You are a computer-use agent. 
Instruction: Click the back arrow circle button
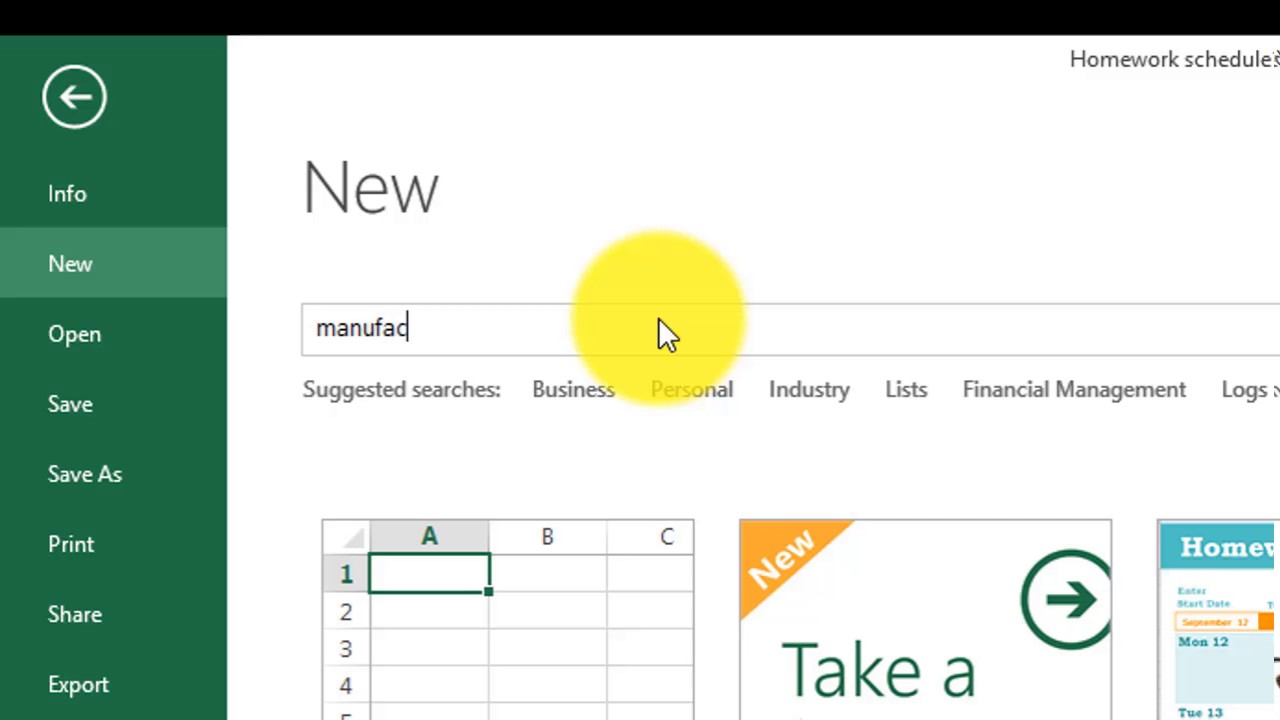click(x=74, y=97)
